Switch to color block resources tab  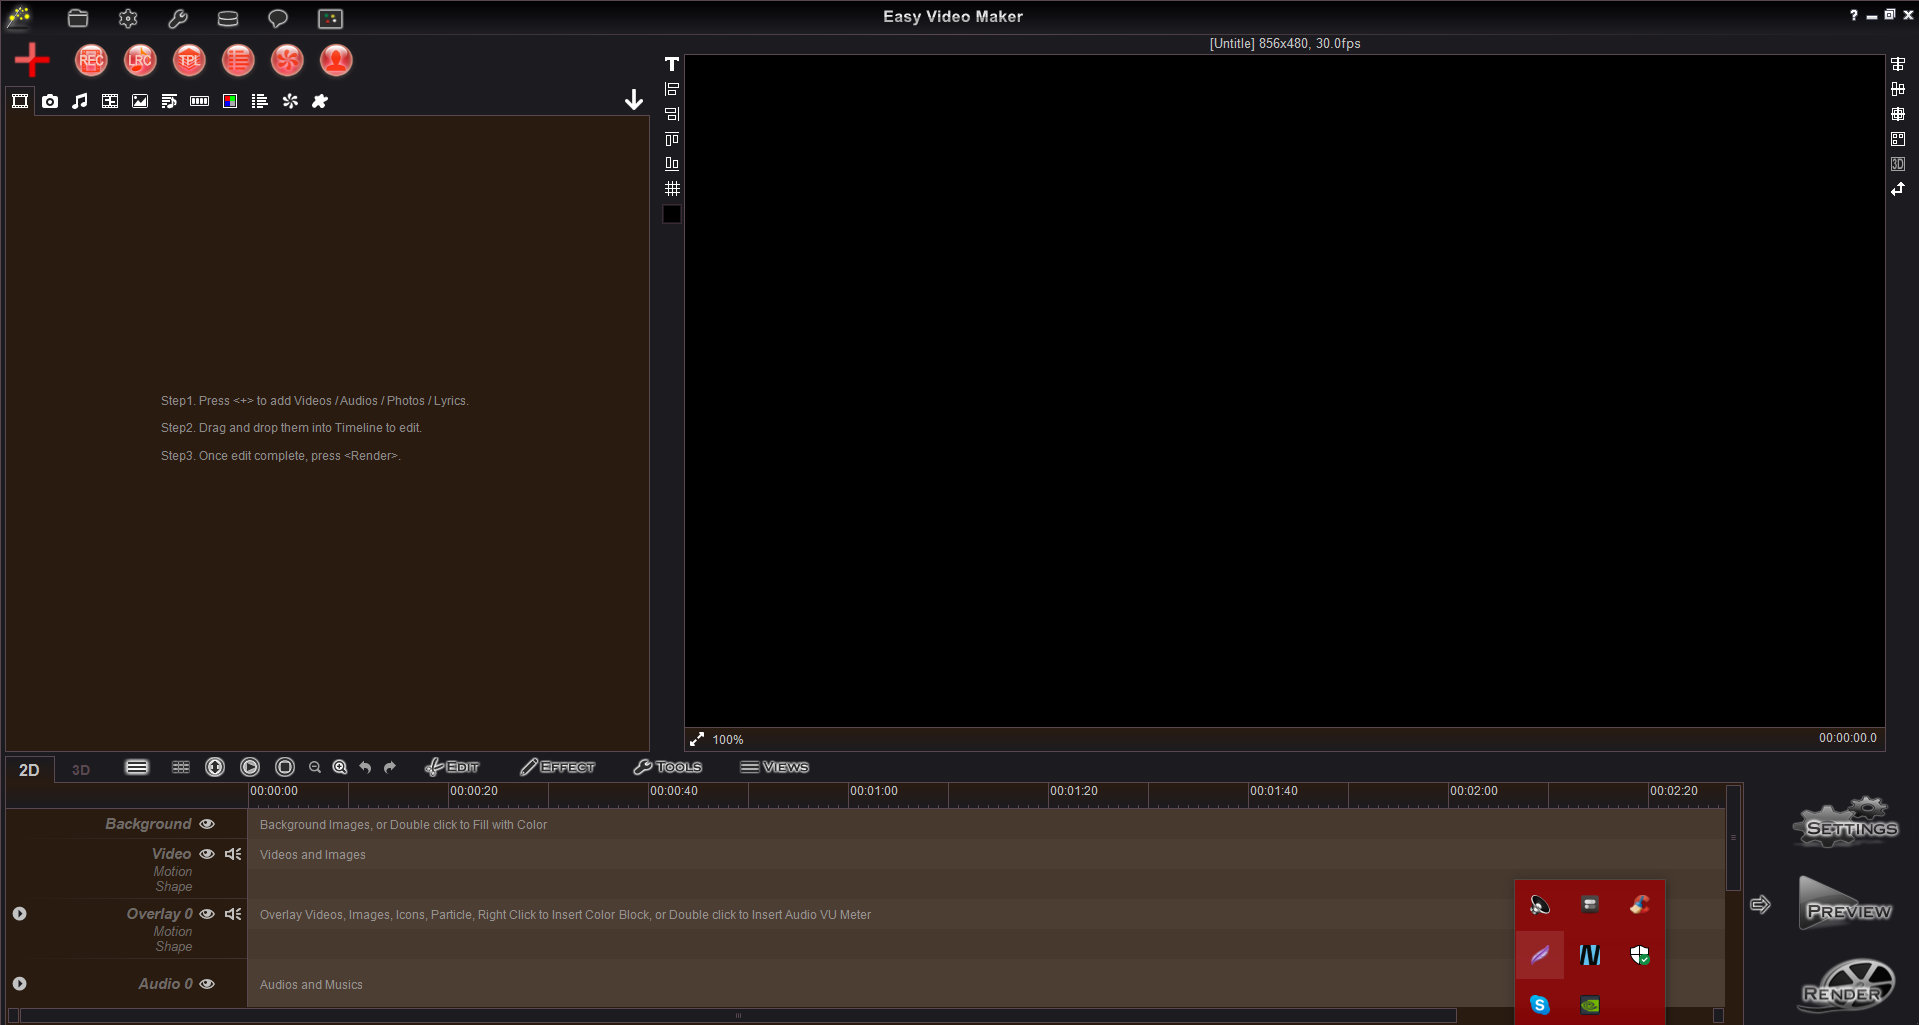click(230, 101)
